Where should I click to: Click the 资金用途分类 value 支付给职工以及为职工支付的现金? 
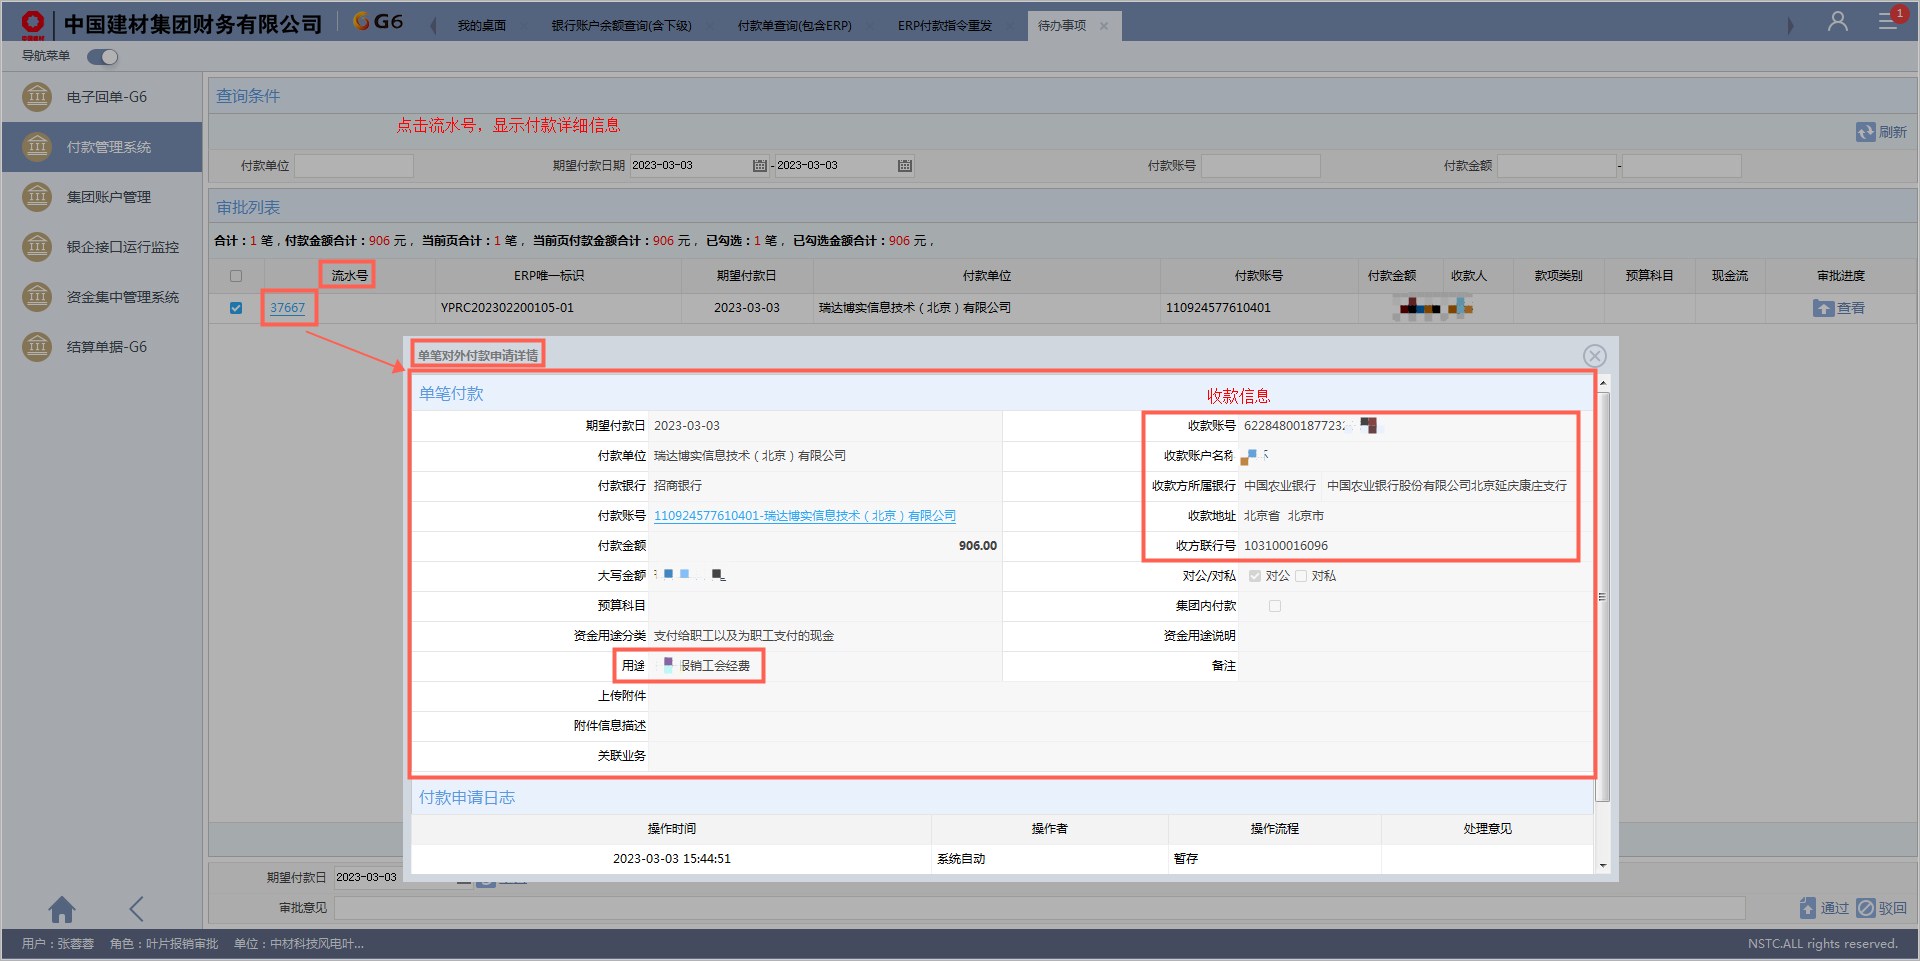(x=744, y=636)
